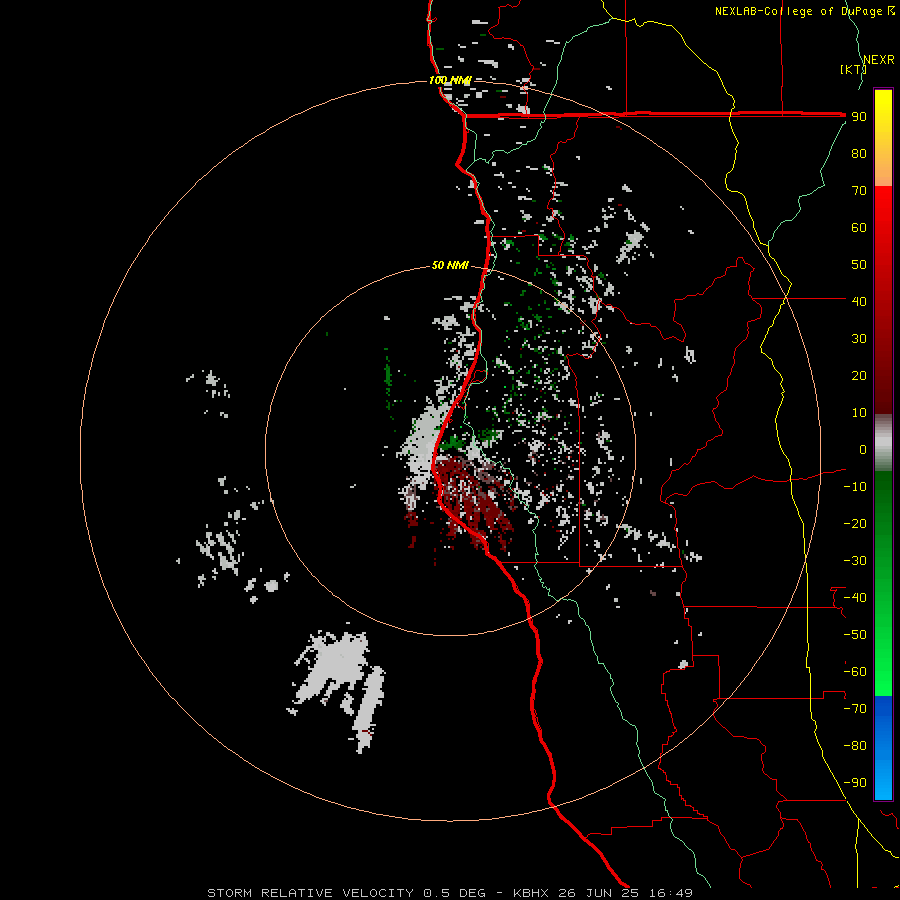This screenshot has width=900, height=900.
Task: Click the 50 value on the velocity scale
Action: [859, 265]
